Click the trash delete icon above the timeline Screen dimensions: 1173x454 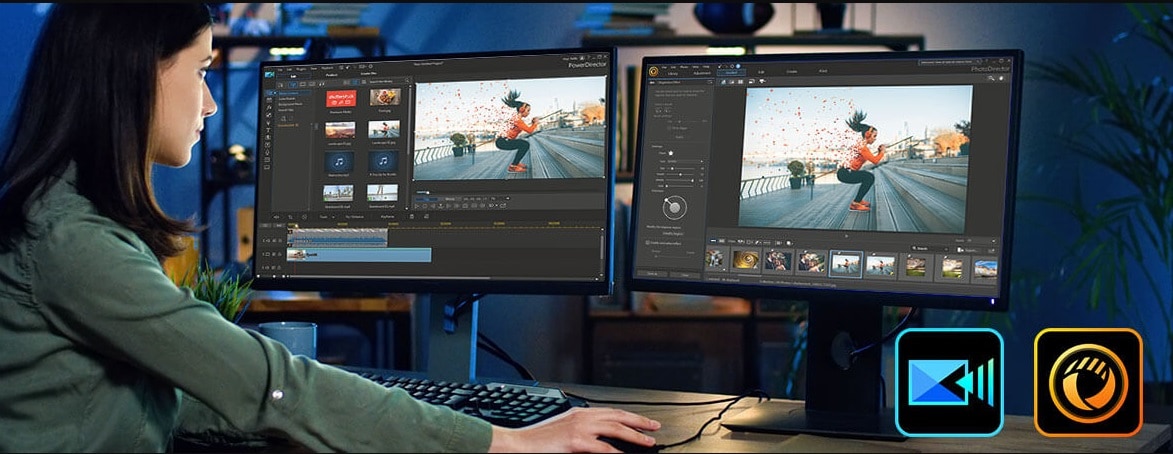click(x=411, y=217)
